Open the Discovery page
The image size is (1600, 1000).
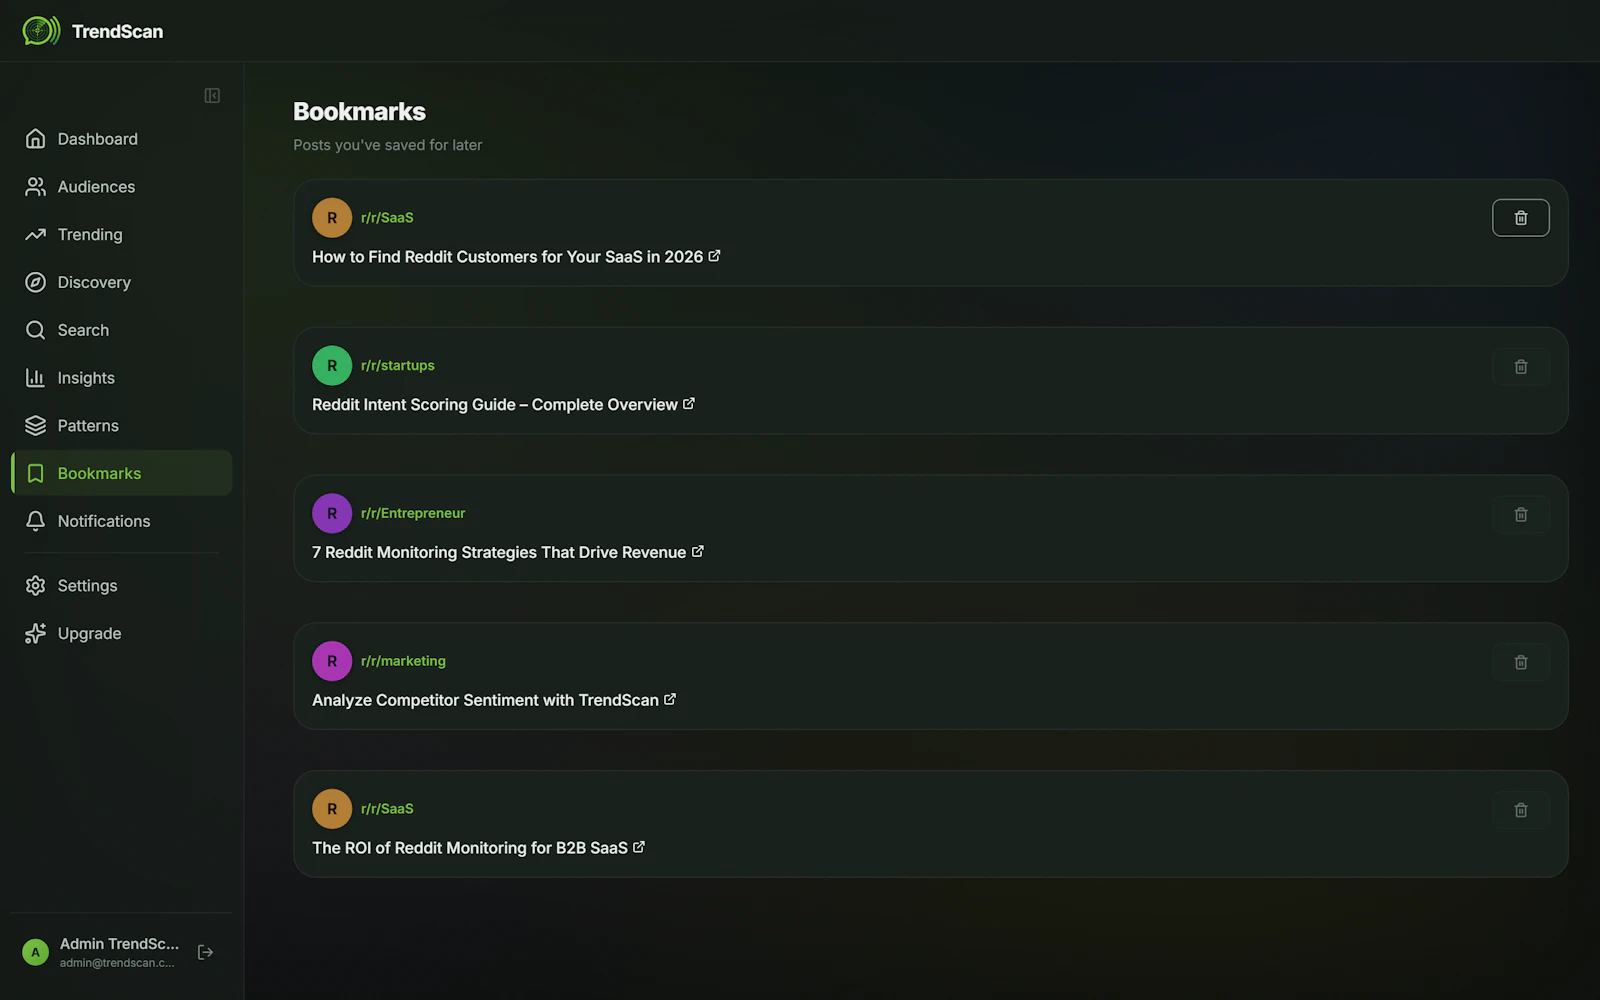coord(122,283)
